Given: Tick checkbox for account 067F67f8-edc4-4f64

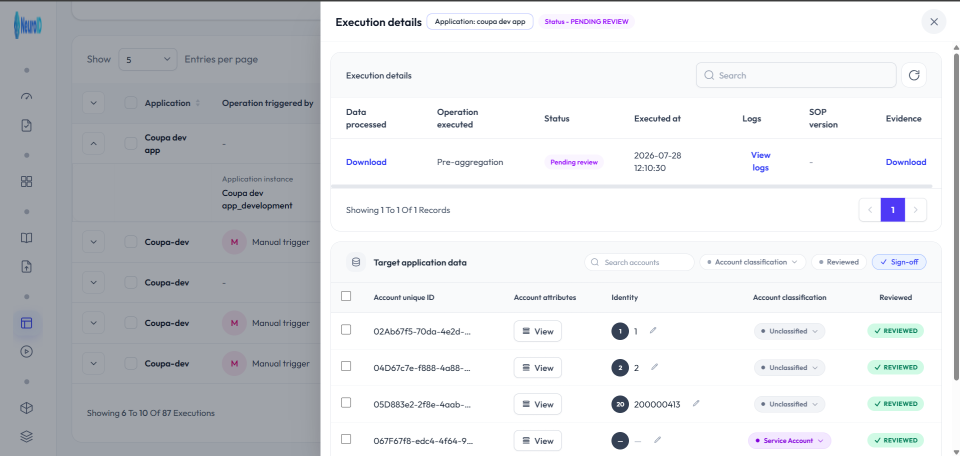Looking at the screenshot, I should (346, 439).
